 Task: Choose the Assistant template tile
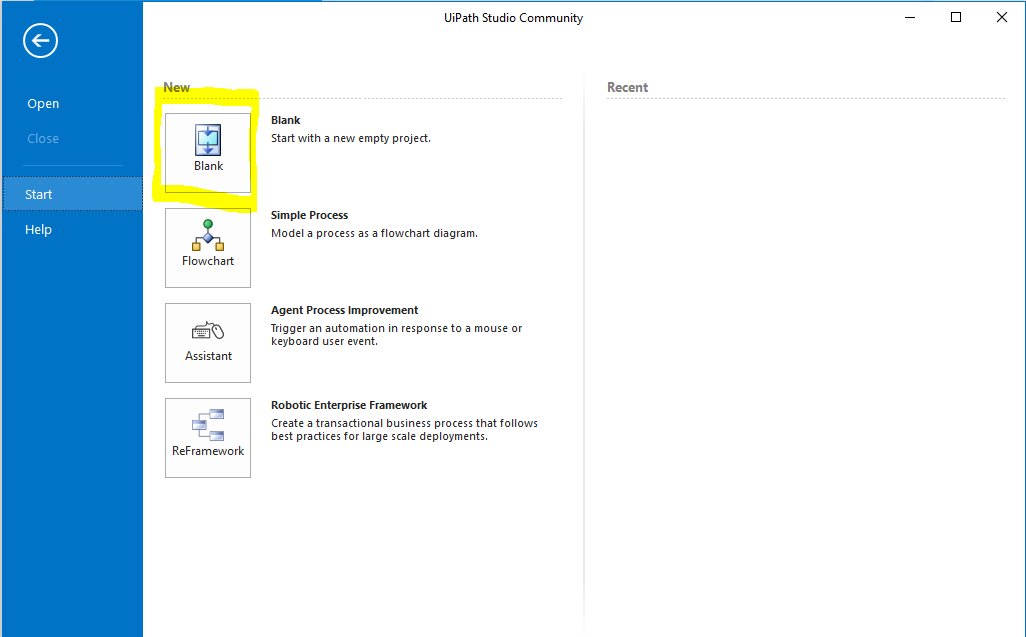pyautogui.click(x=207, y=343)
